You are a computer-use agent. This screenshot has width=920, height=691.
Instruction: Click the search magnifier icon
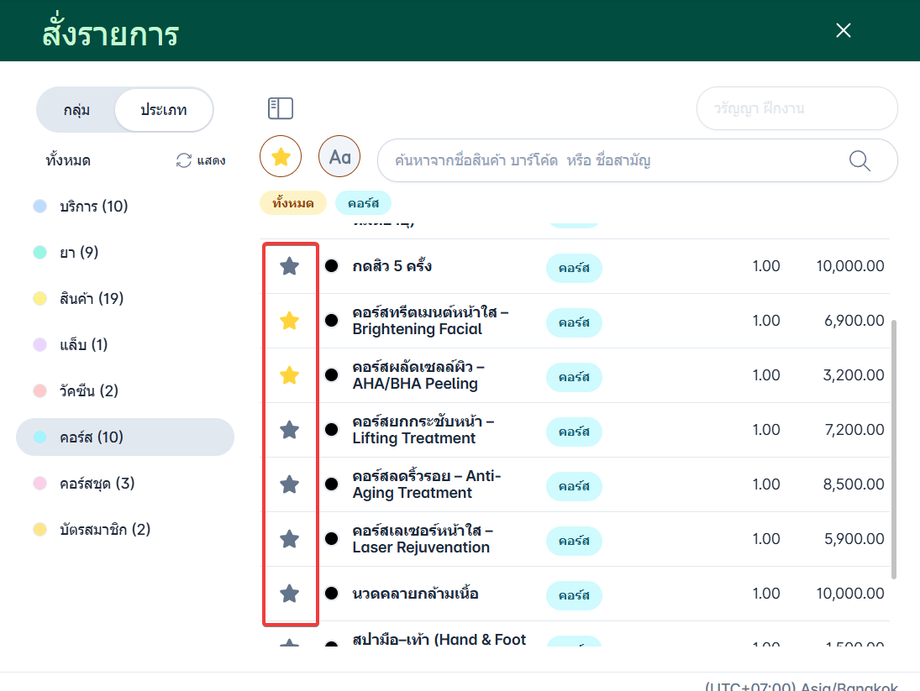[858, 160]
